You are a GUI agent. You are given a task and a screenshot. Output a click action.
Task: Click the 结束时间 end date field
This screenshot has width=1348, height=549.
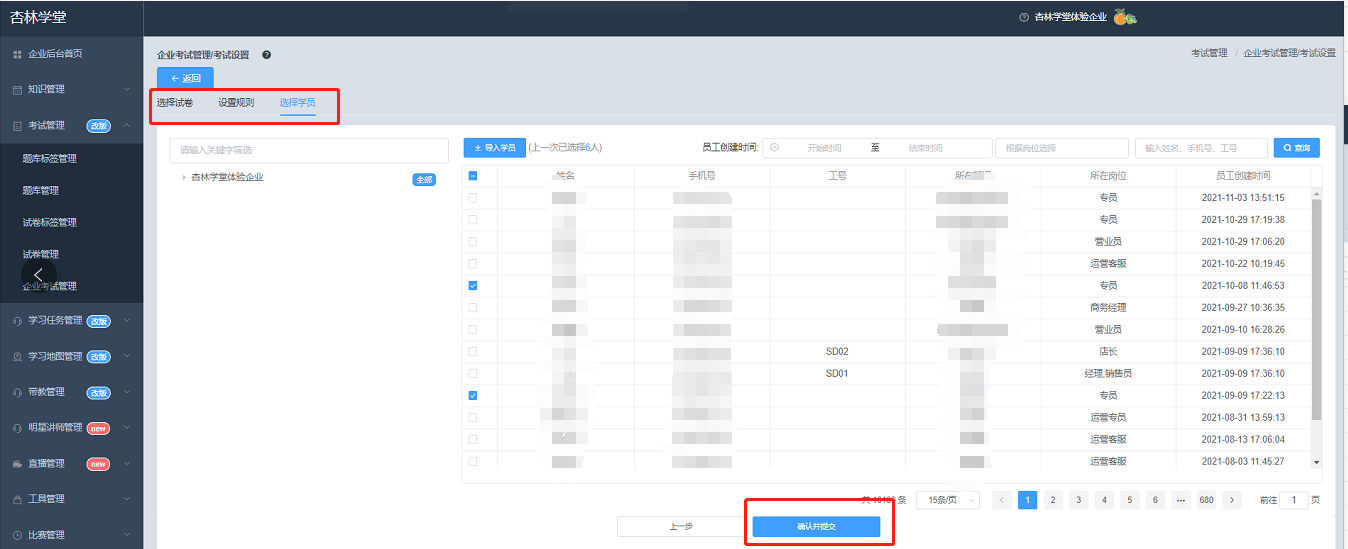pos(925,148)
